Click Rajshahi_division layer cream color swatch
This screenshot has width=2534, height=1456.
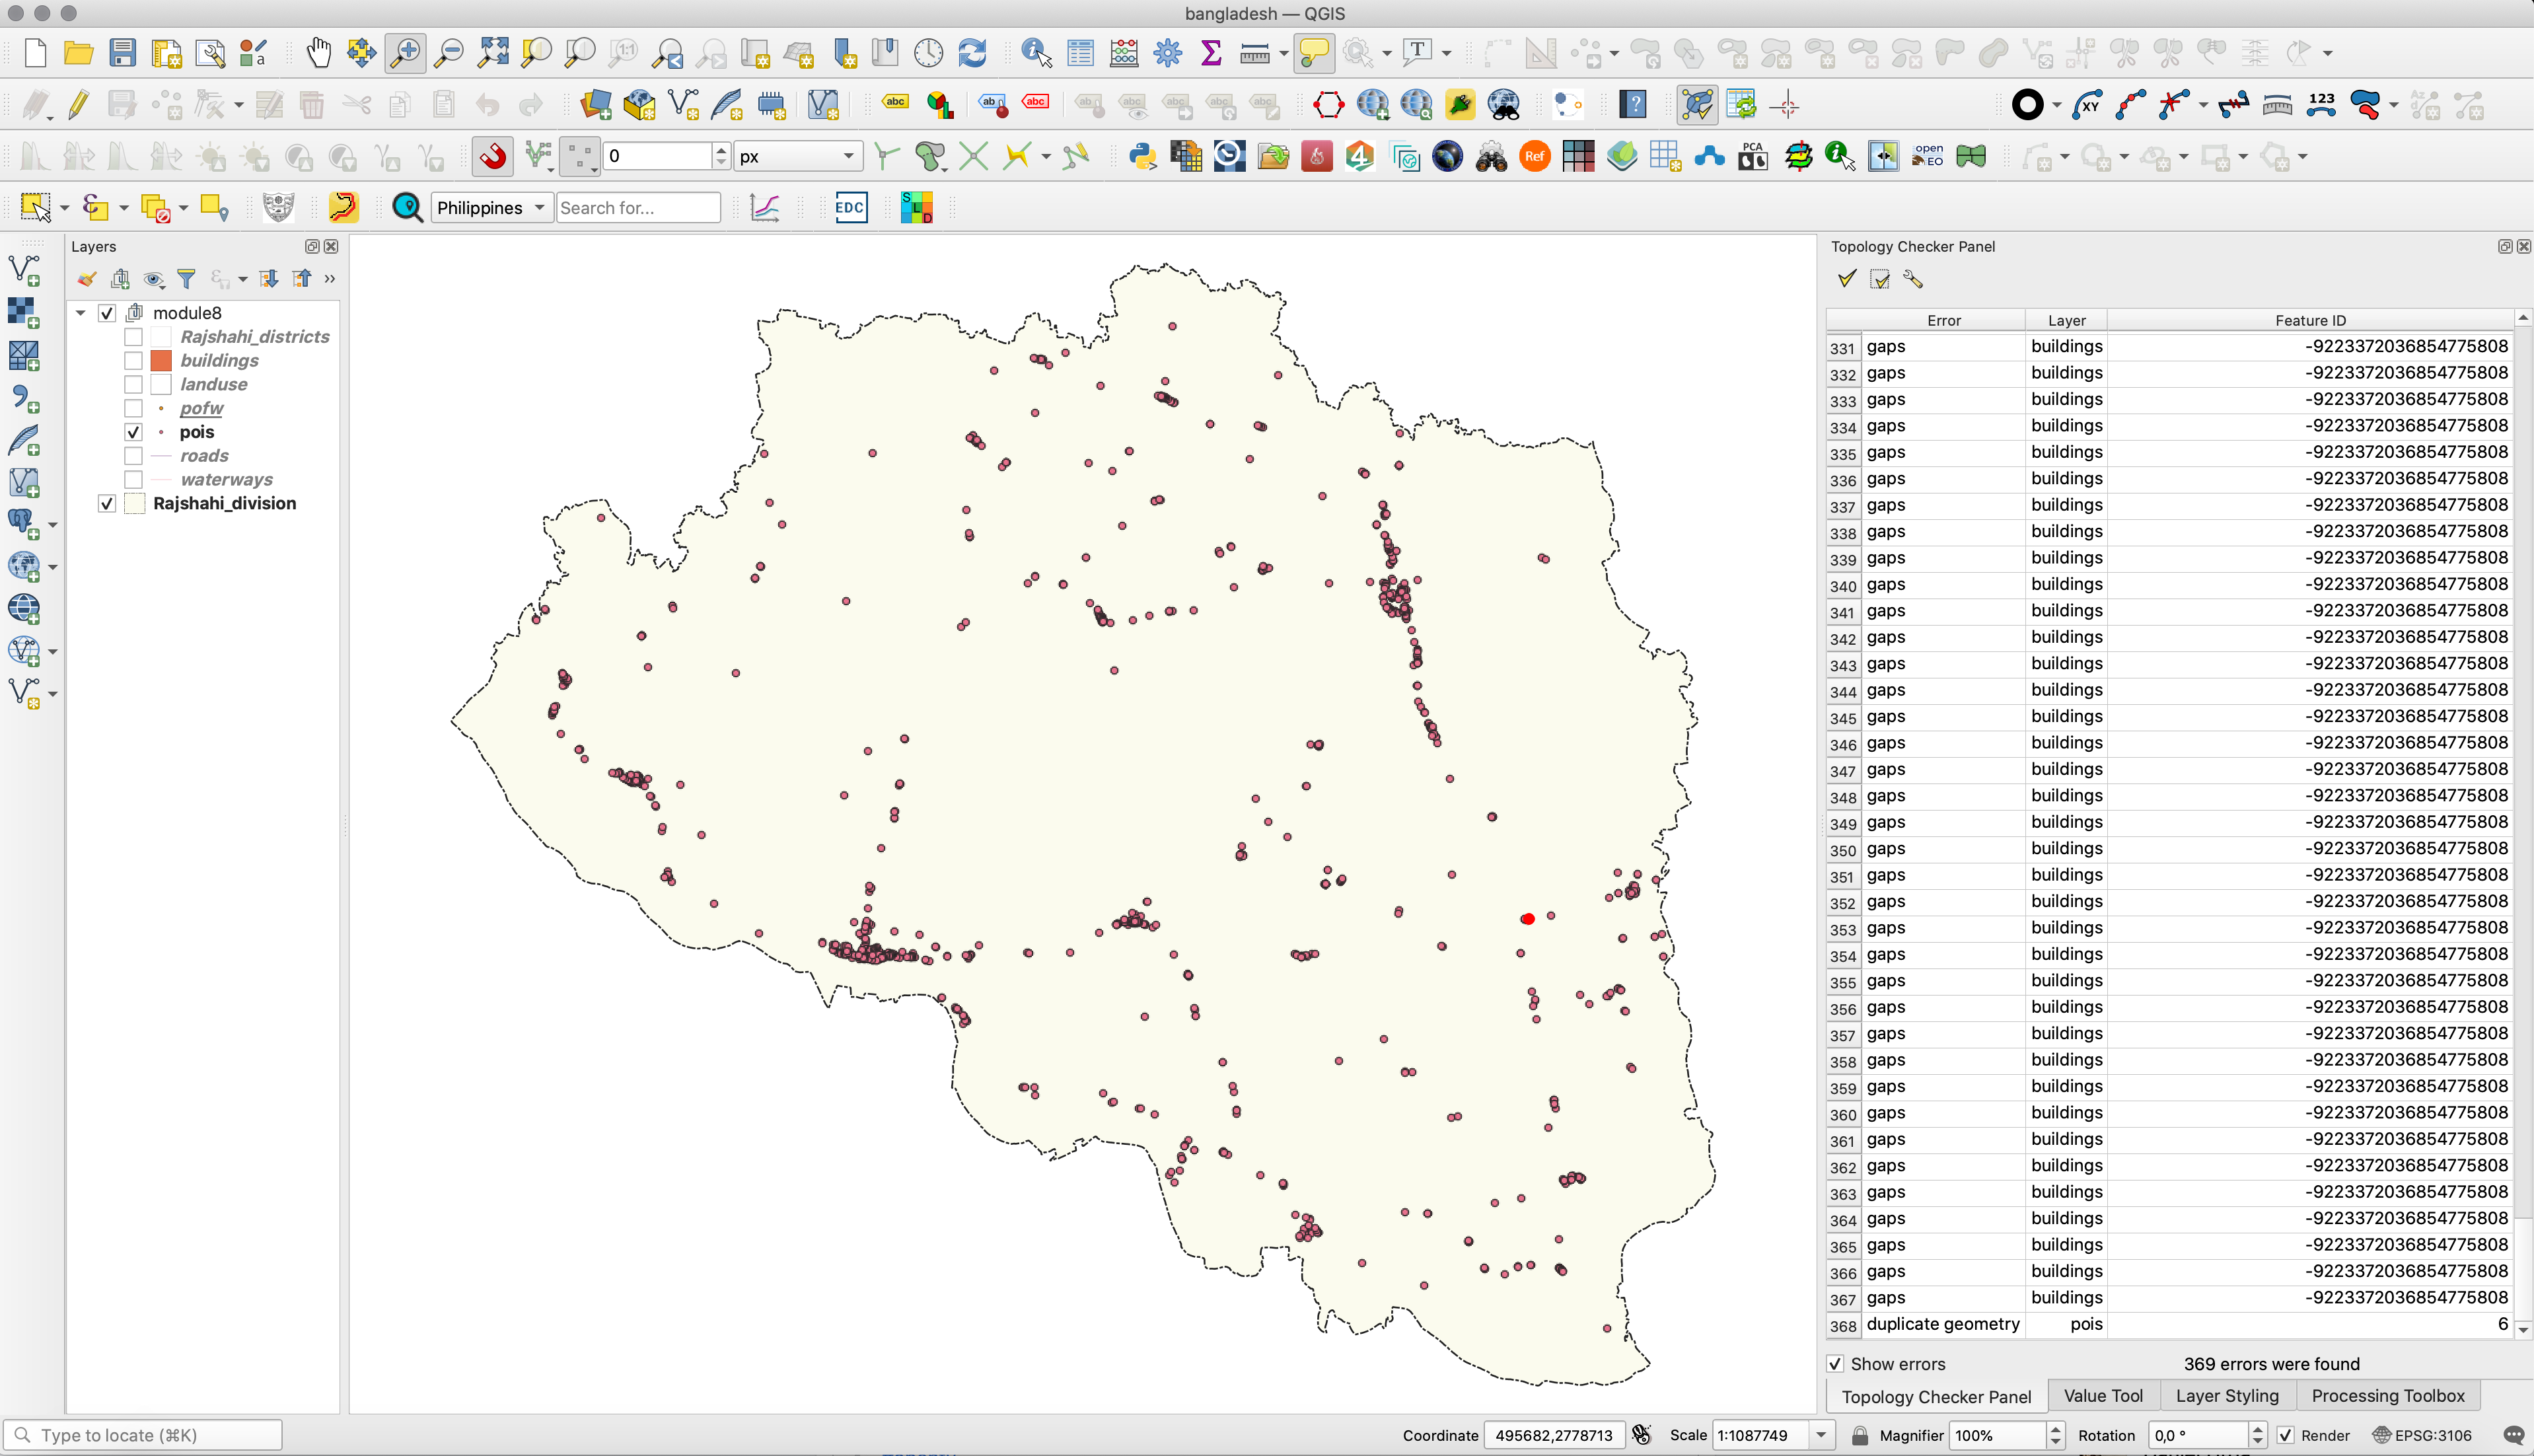135,504
